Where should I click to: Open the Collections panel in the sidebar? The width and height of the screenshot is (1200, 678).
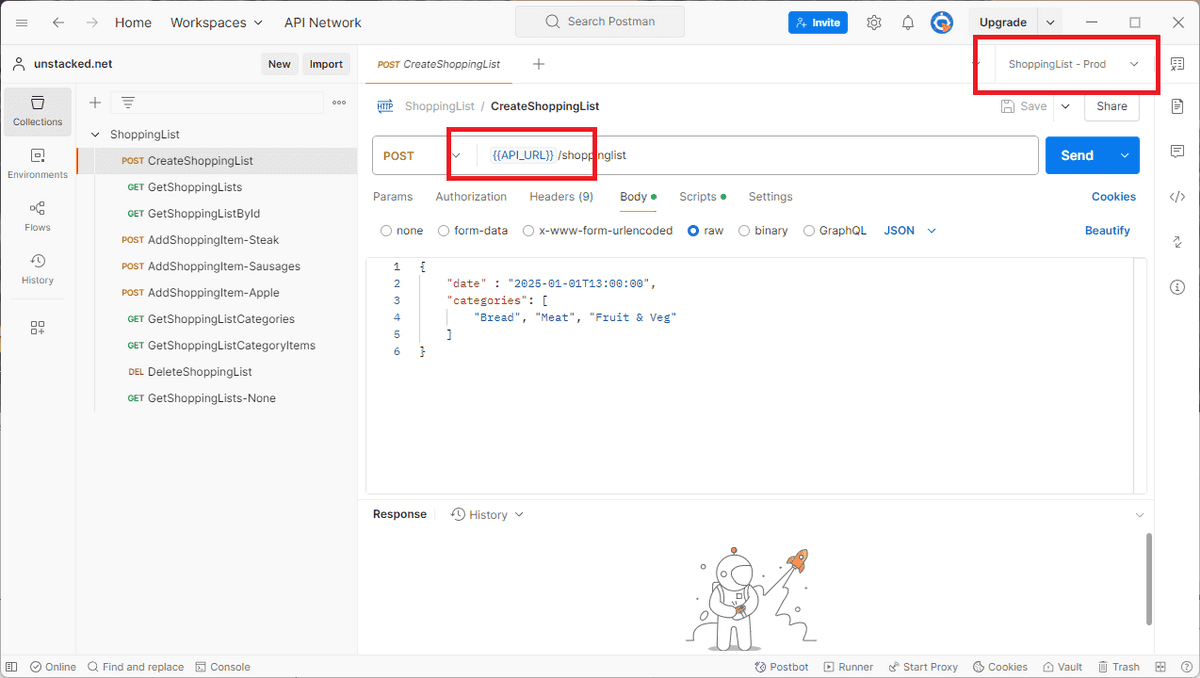click(x=37, y=111)
